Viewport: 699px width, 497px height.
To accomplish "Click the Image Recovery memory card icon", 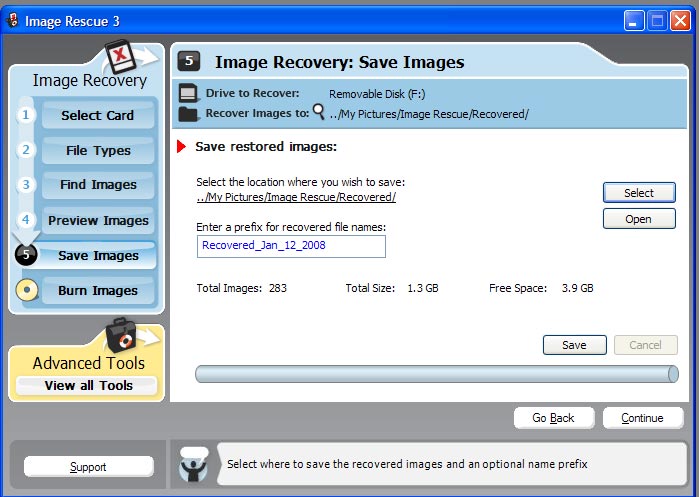I will [x=120, y=57].
